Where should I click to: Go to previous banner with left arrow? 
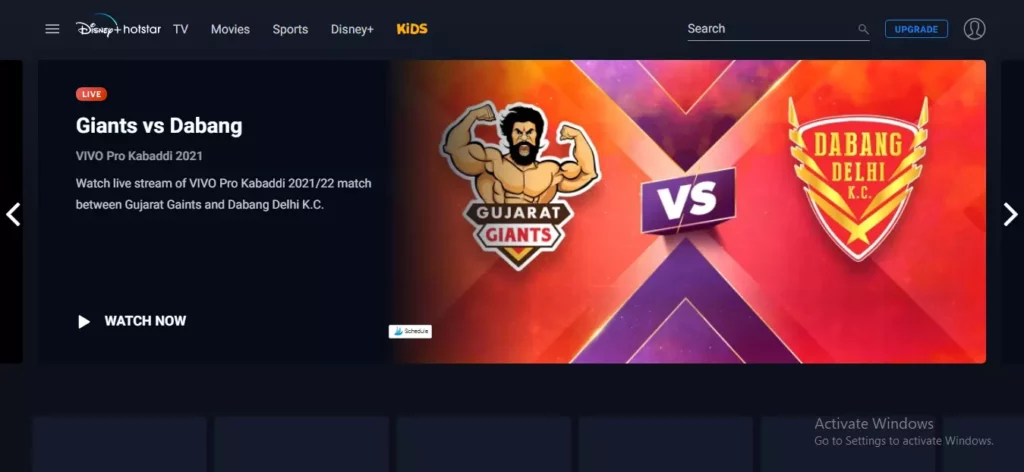coord(13,214)
